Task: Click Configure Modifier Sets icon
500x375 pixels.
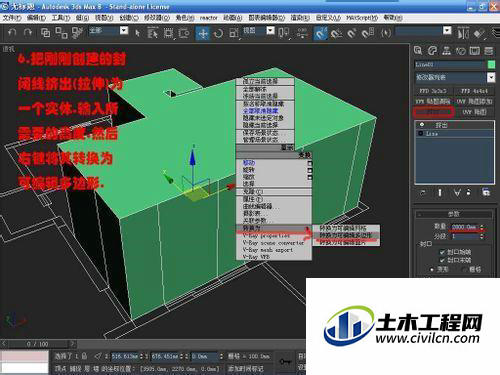Action: pos(486,192)
